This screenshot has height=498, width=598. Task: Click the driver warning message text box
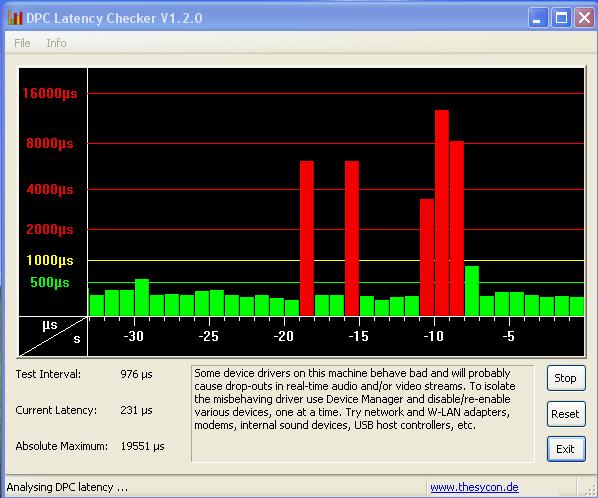[x=362, y=414]
